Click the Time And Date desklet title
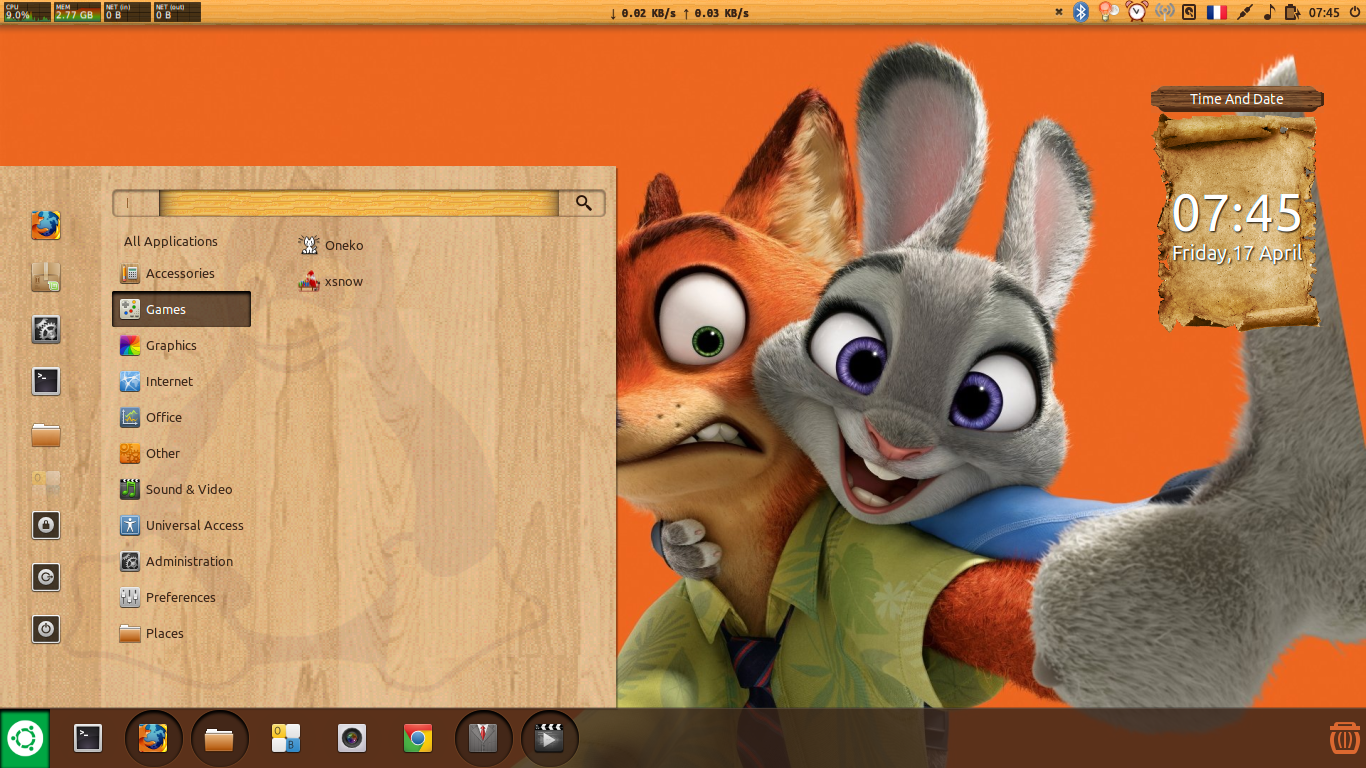 pyautogui.click(x=1237, y=99)
